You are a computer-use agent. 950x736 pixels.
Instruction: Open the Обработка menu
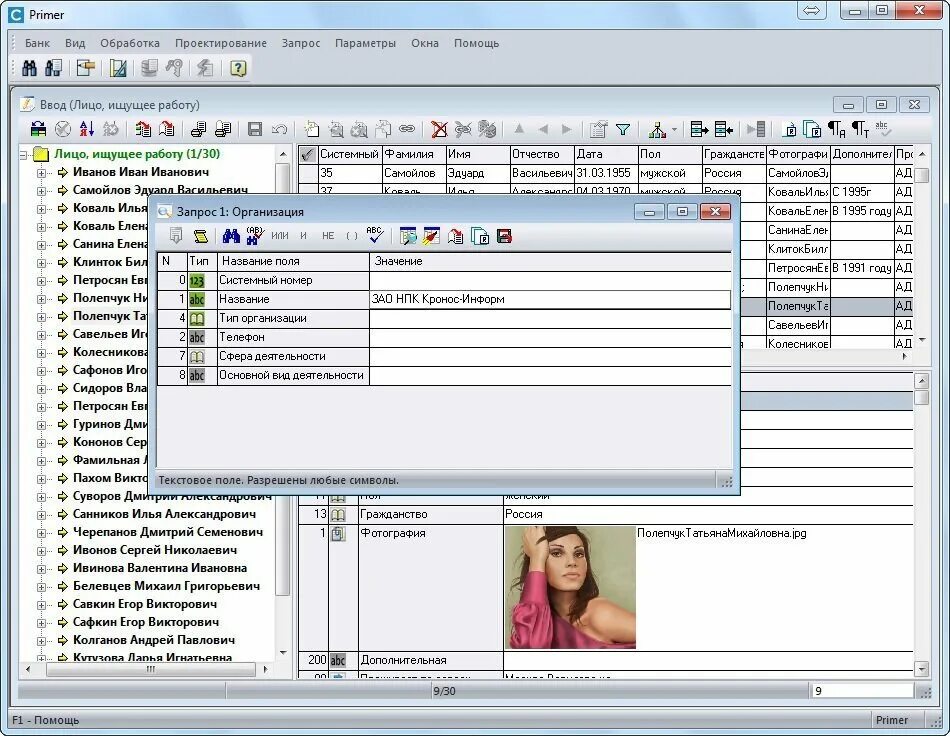(x=130, y=43)
